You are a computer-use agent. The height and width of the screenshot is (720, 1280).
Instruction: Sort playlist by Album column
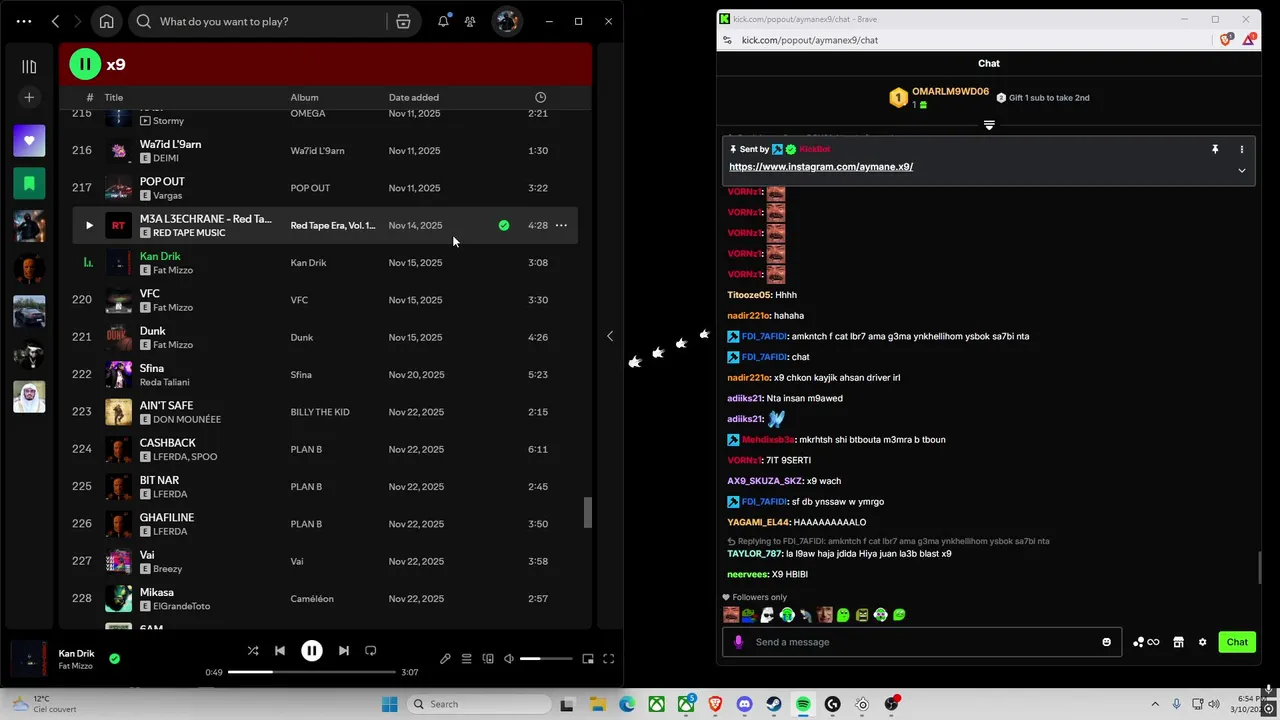(305, 97)
